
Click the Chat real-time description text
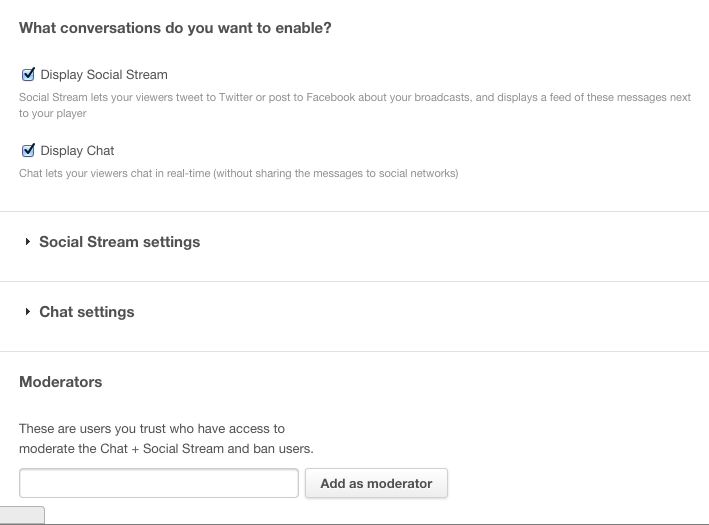coord(239,173)
